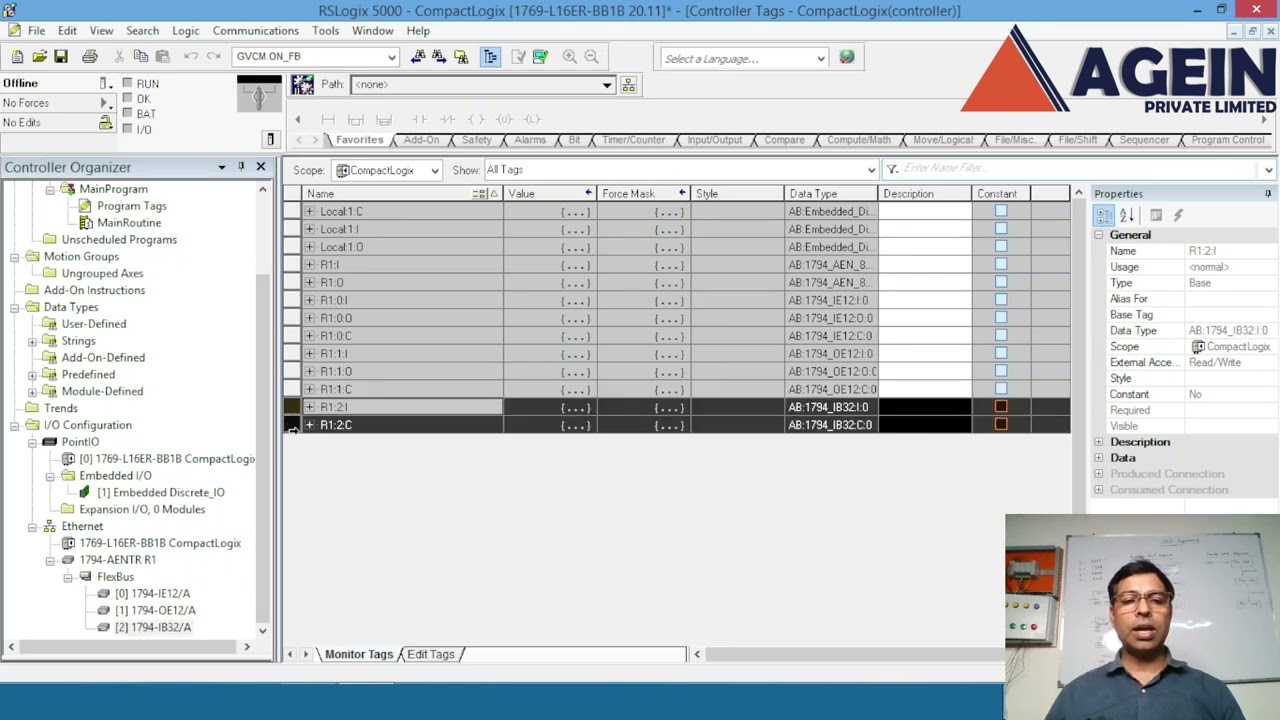This screenshot has height=720, width=1280.
Task: Toggle Constant checkbox for Local:1:O tag
Action: point(1001,247)
